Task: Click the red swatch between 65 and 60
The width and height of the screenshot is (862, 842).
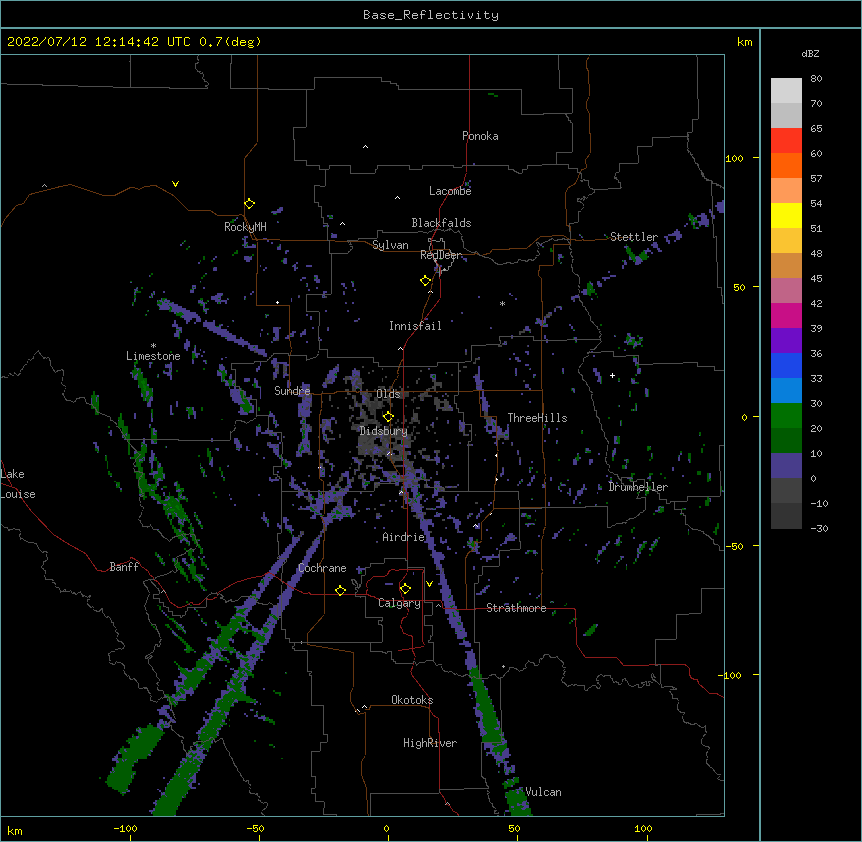Action: 786,141
